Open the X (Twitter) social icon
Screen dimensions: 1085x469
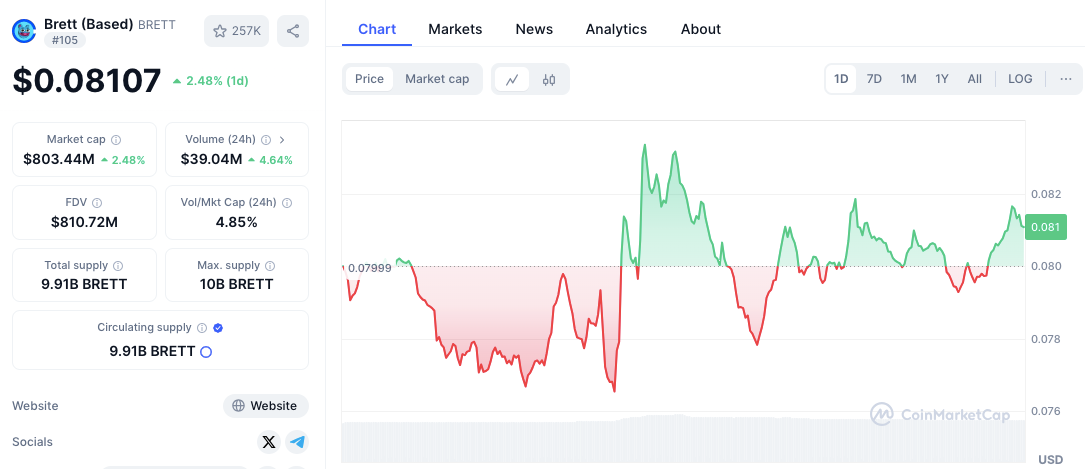pyautogui.click(x=269, y=441)
